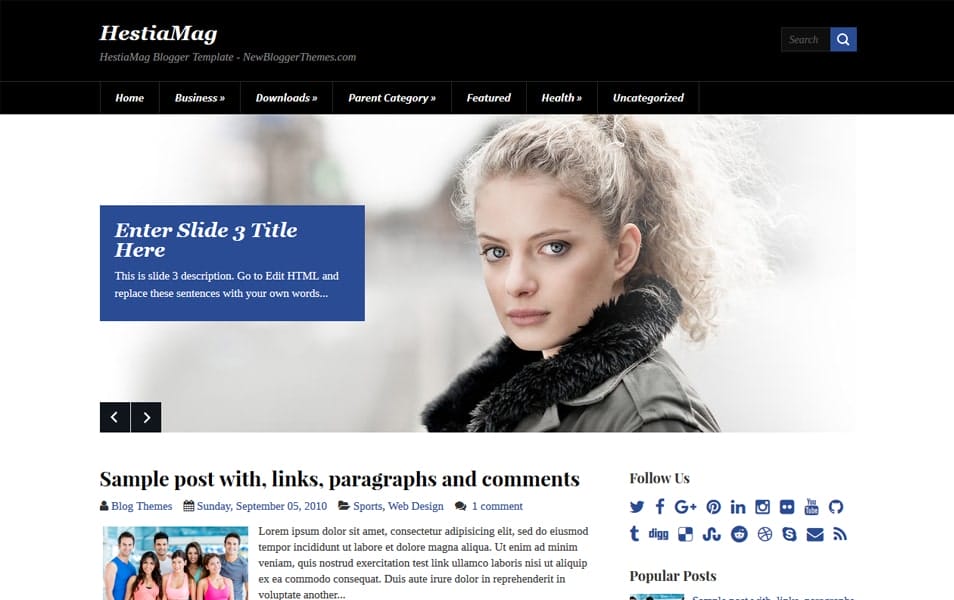Click the Facebook icon under Follow Us

(660, 507)
